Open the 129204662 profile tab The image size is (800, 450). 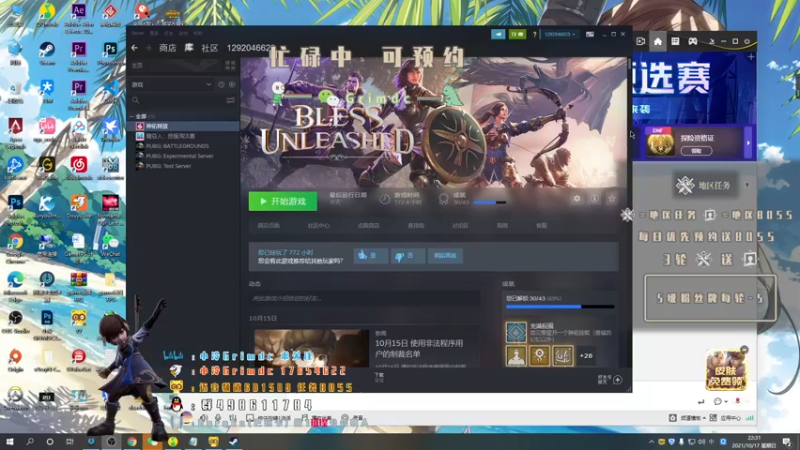[x=249, y=48]
